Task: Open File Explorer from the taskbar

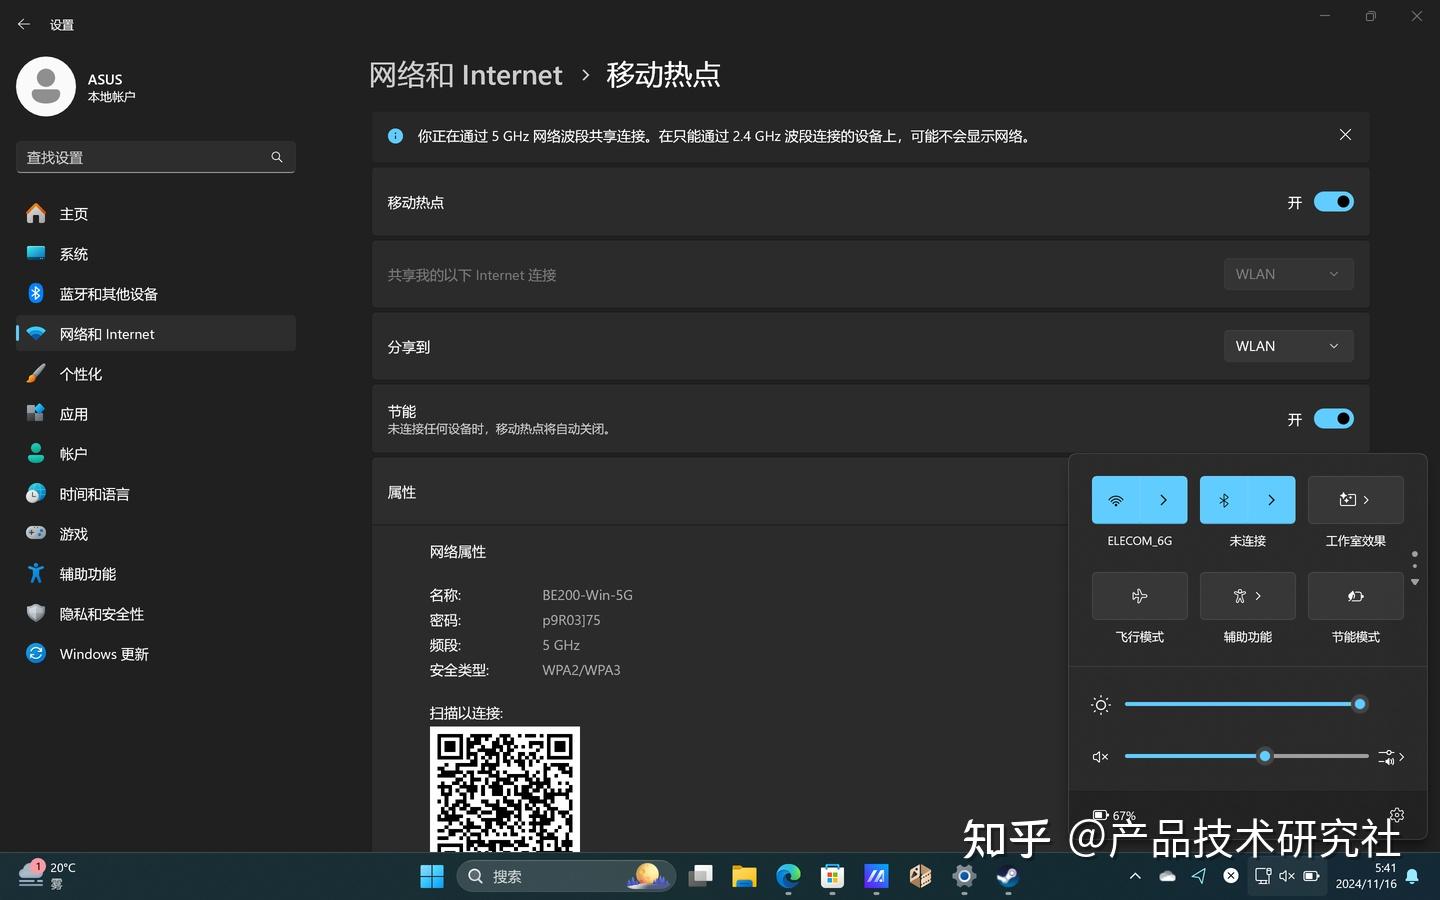Action: click(x=744, y=876)
